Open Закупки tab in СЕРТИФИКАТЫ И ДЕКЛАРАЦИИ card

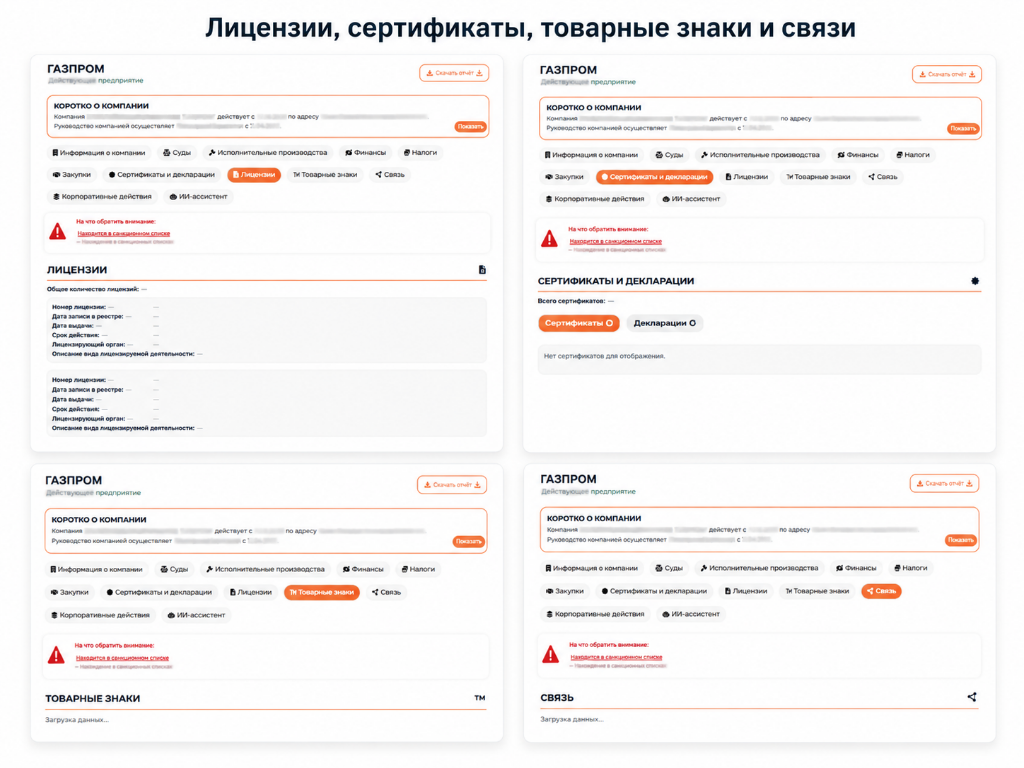(x=564, y=177)
